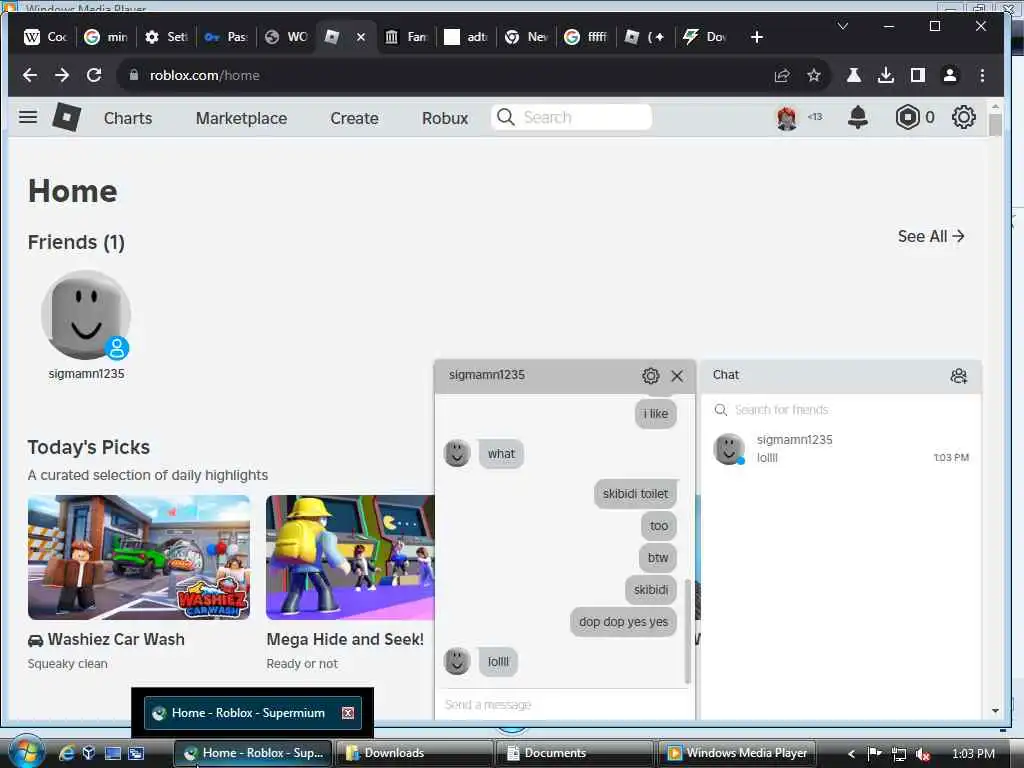
Task: Click the Roblox search field
Action: pos(571,118)
